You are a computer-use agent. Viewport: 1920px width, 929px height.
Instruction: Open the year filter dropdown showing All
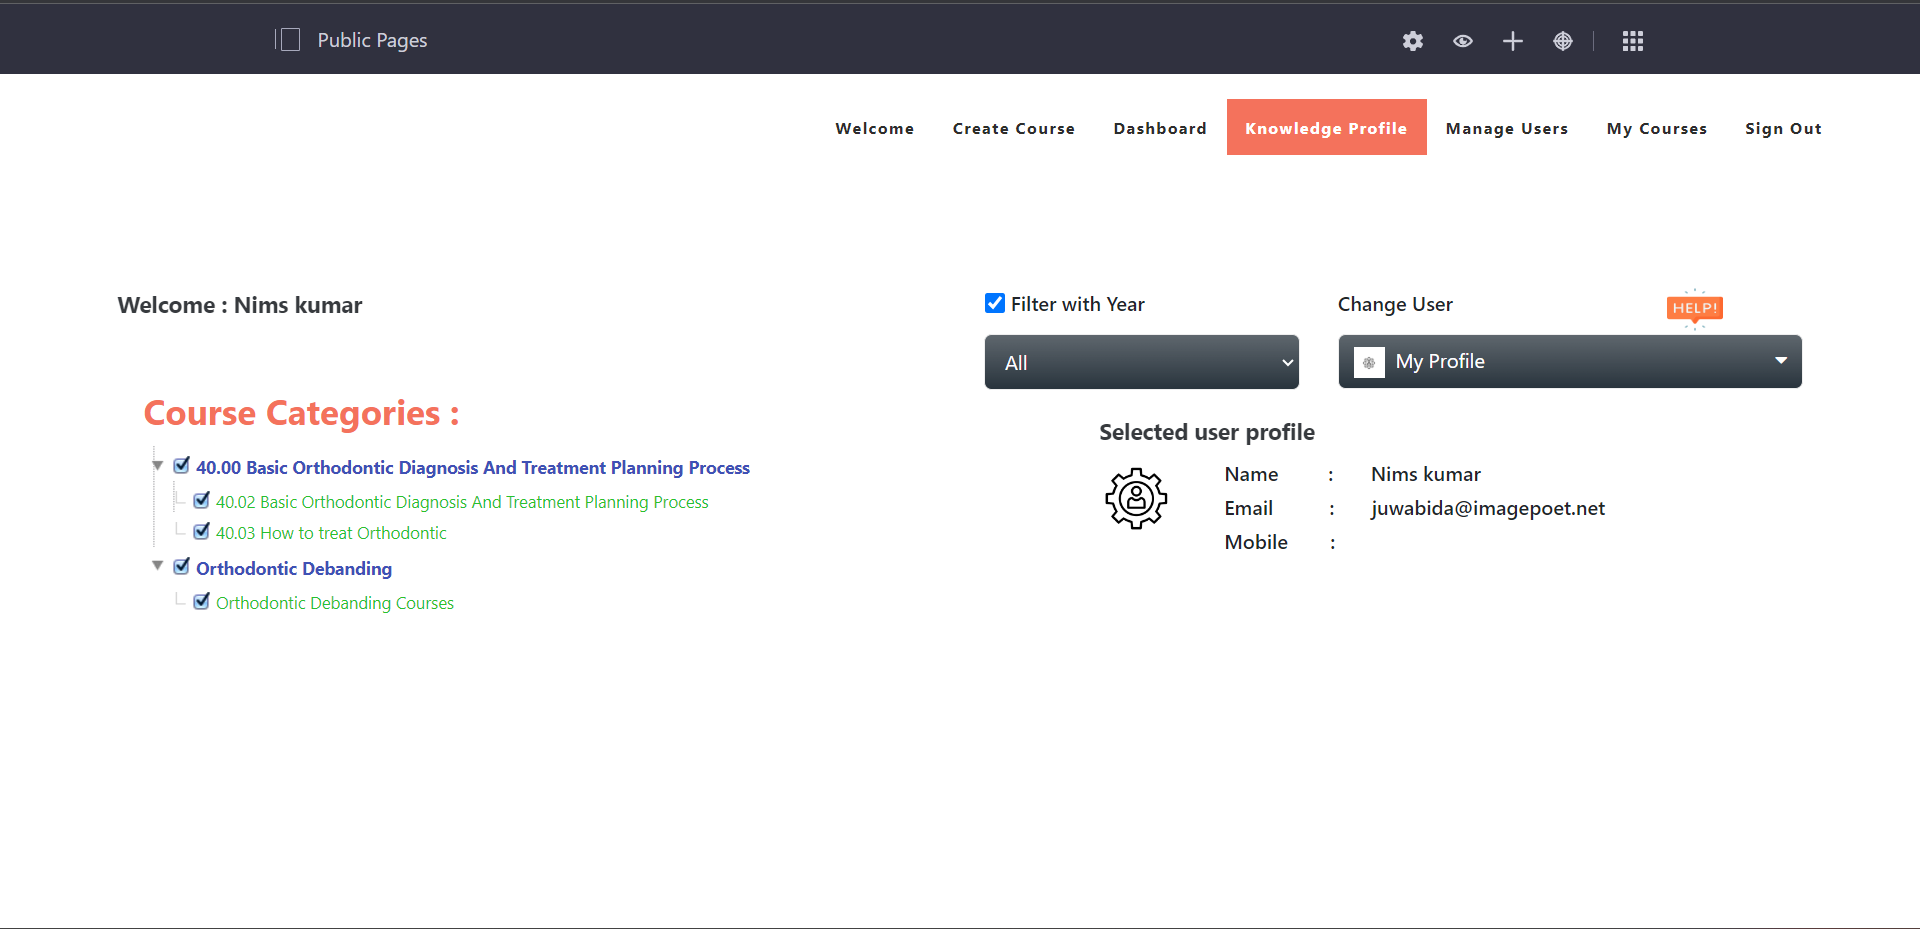point(1141,362)
